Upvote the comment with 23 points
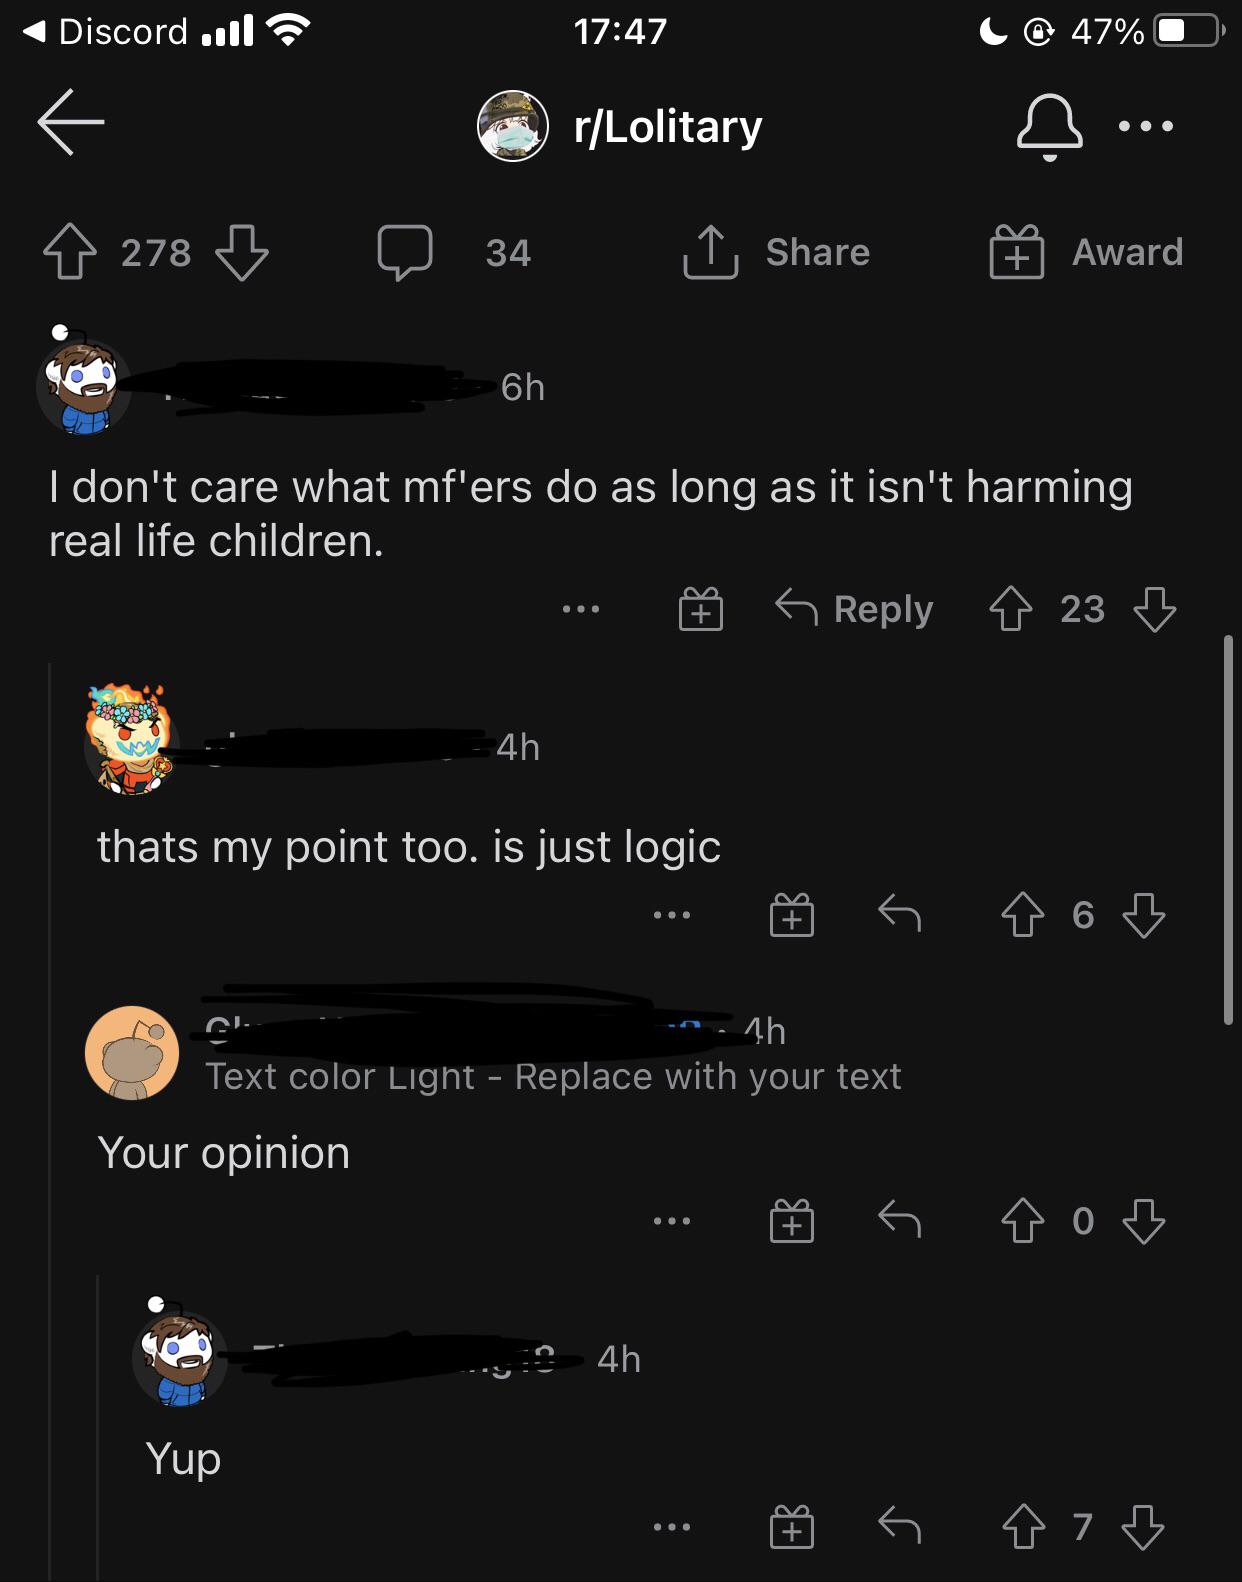The height and width of the screenshot is (1582, 1242). [1010, 608]
